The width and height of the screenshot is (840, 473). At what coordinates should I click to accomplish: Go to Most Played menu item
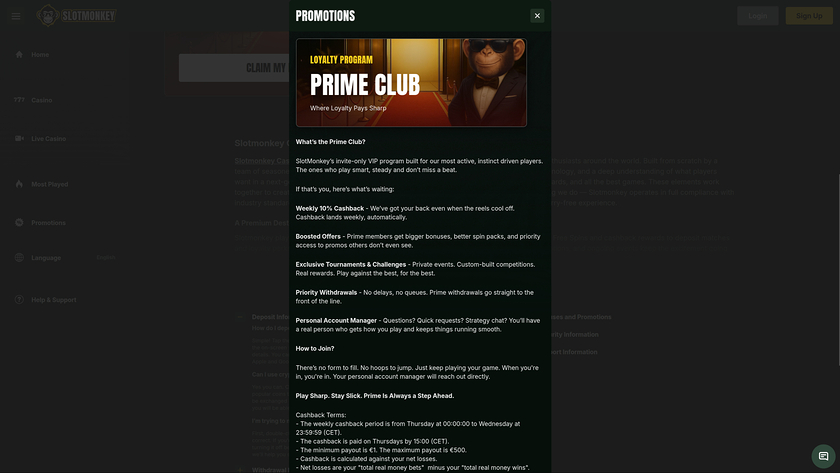click(49, 184)
